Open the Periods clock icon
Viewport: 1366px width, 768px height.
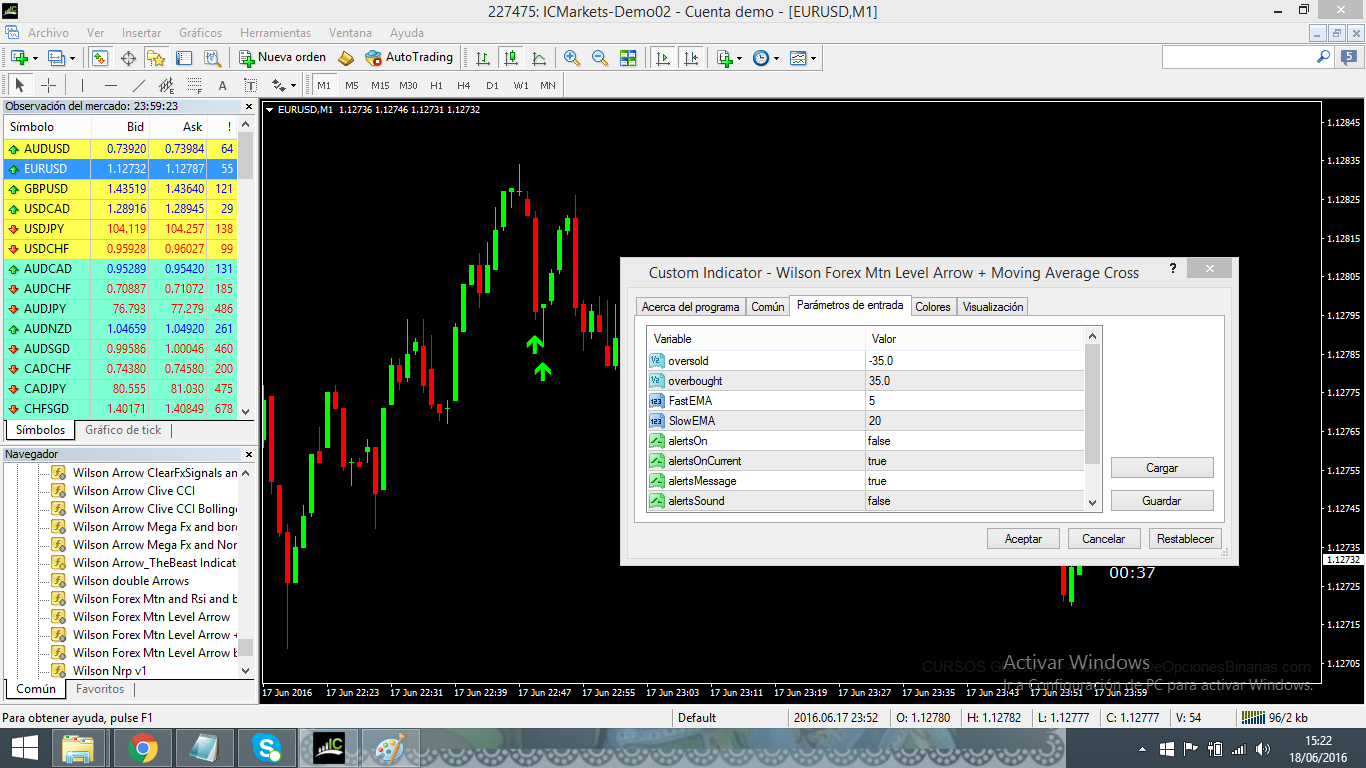(761, 58)
